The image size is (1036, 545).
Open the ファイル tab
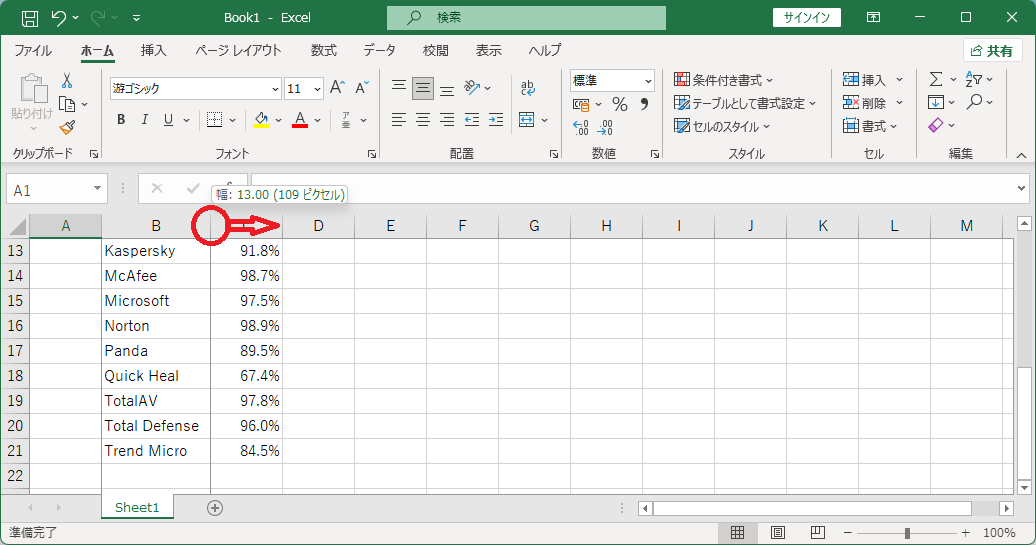point(33,50)
